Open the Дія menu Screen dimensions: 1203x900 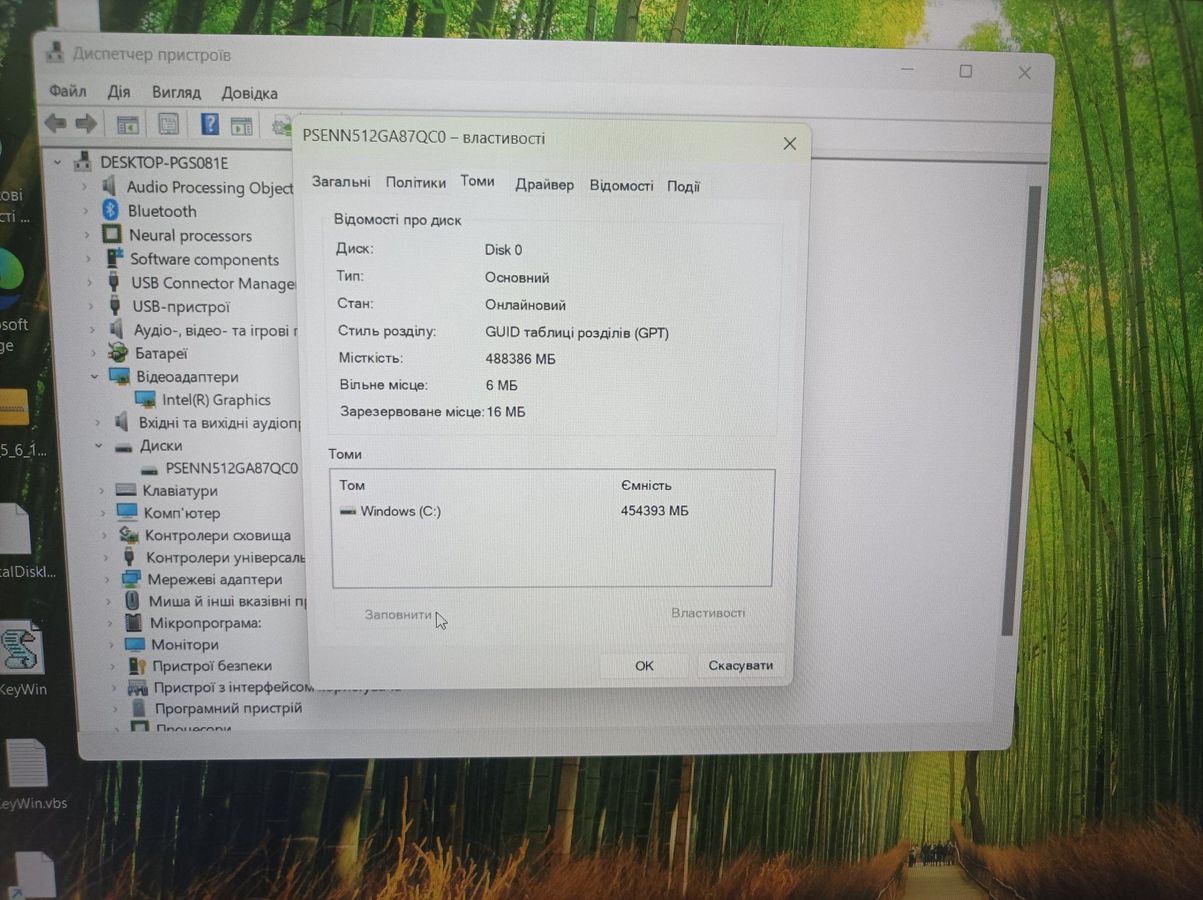(x=119, y=92)
